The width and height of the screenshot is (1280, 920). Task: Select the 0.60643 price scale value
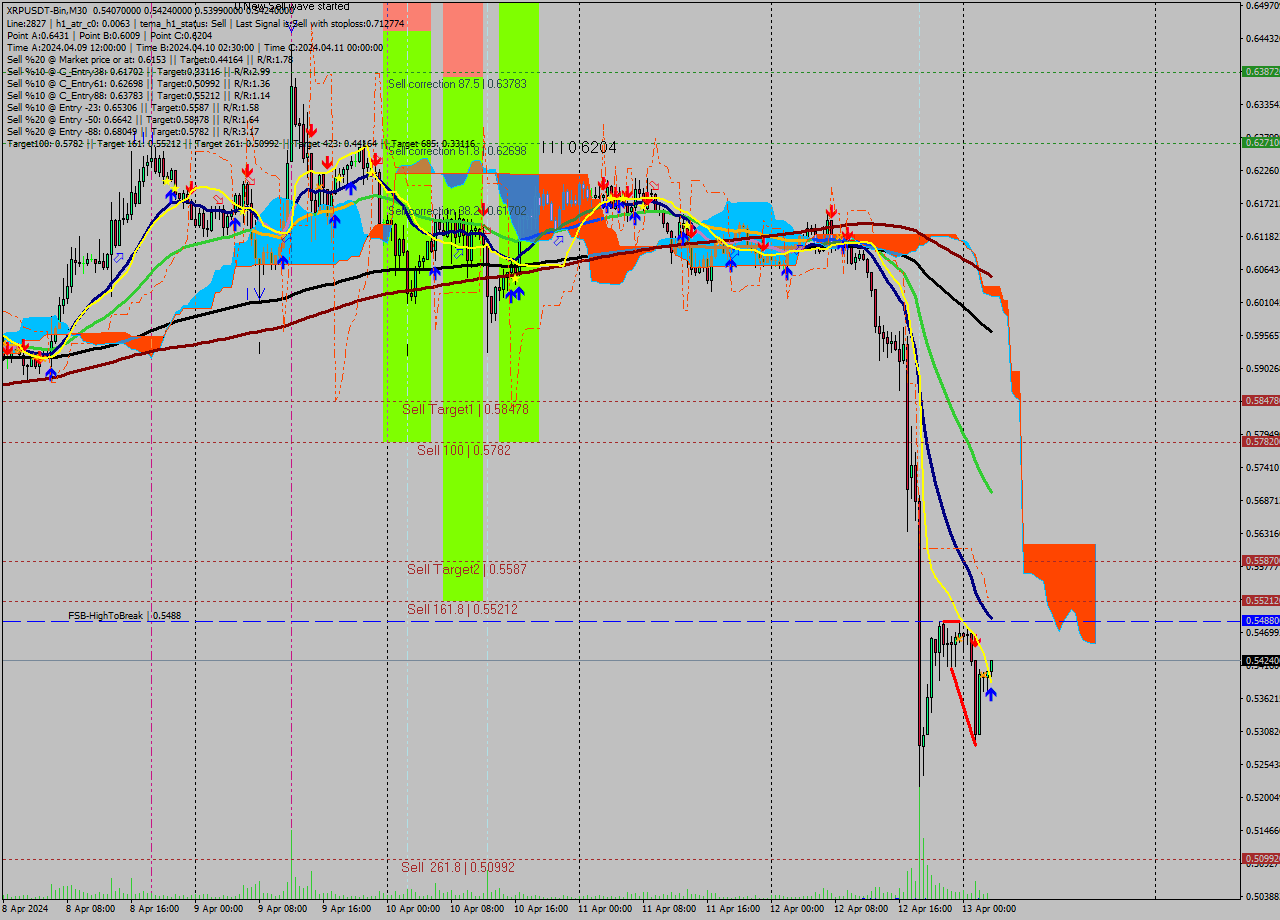(x=1263, y=269)
